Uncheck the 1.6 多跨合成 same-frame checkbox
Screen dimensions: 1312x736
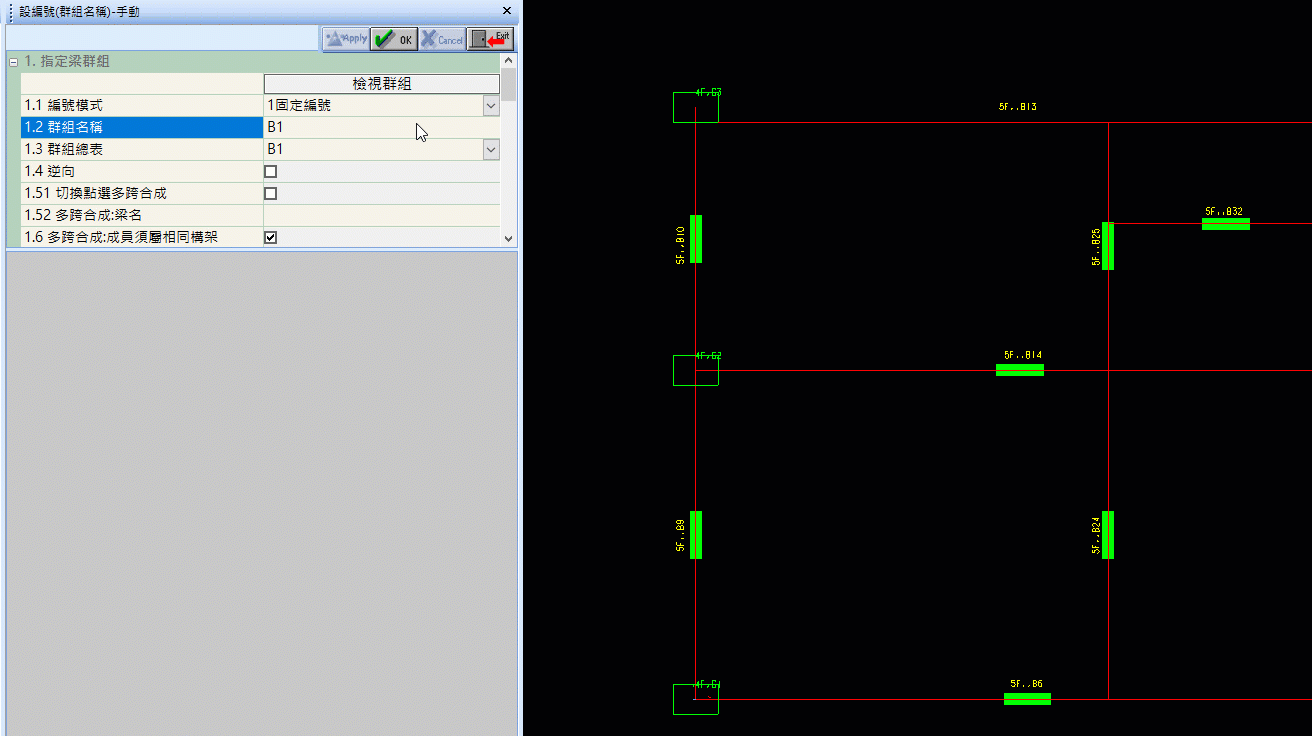(x=270, y=238)
